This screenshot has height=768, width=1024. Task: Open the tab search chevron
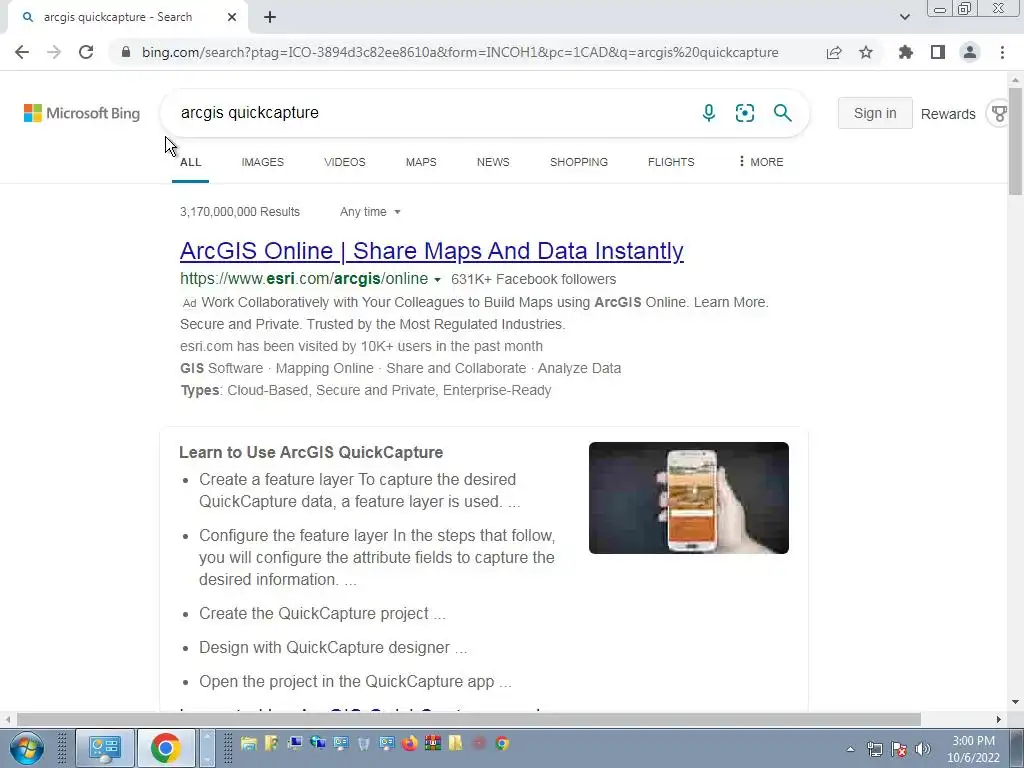pos(904,18)
